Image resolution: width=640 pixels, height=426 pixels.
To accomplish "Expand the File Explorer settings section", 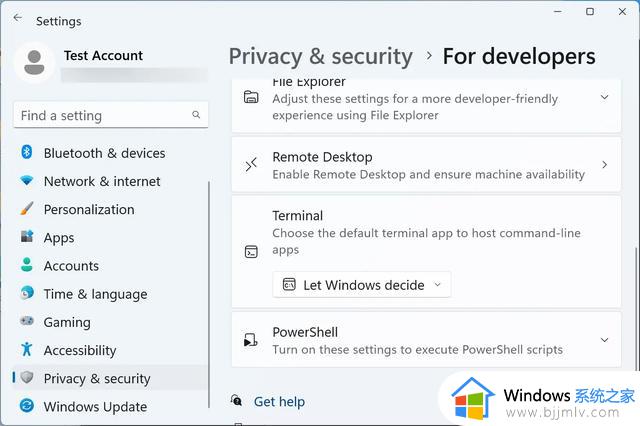I will [x=604, y=97].
